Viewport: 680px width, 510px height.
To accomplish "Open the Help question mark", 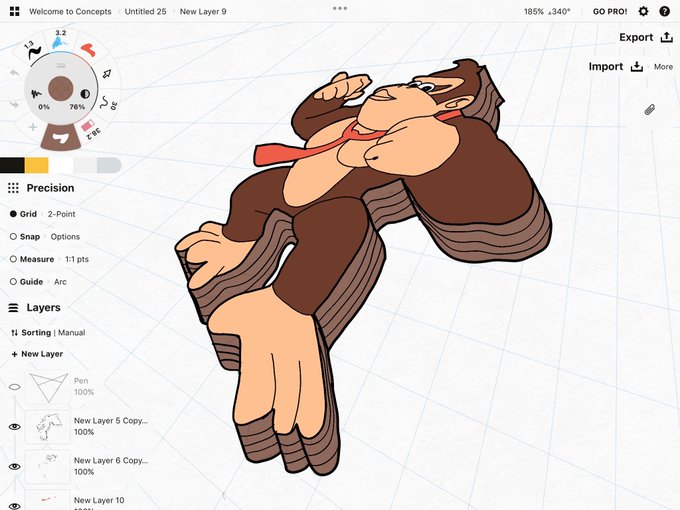I will (664, 11).
